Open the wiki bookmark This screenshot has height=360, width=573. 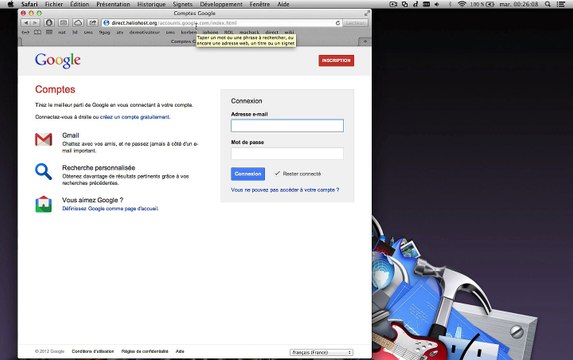(x=289, y=33)
